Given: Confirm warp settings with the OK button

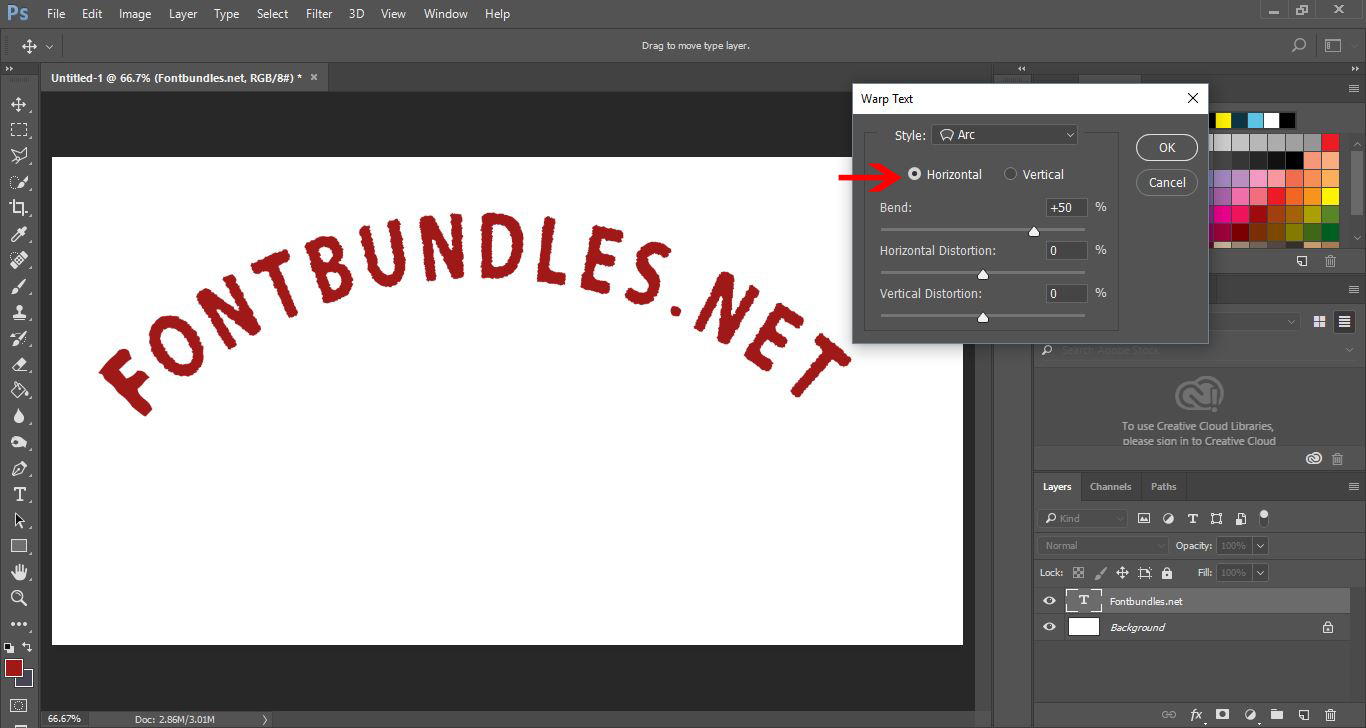Looking at the screenshot, I should 1166,147.
